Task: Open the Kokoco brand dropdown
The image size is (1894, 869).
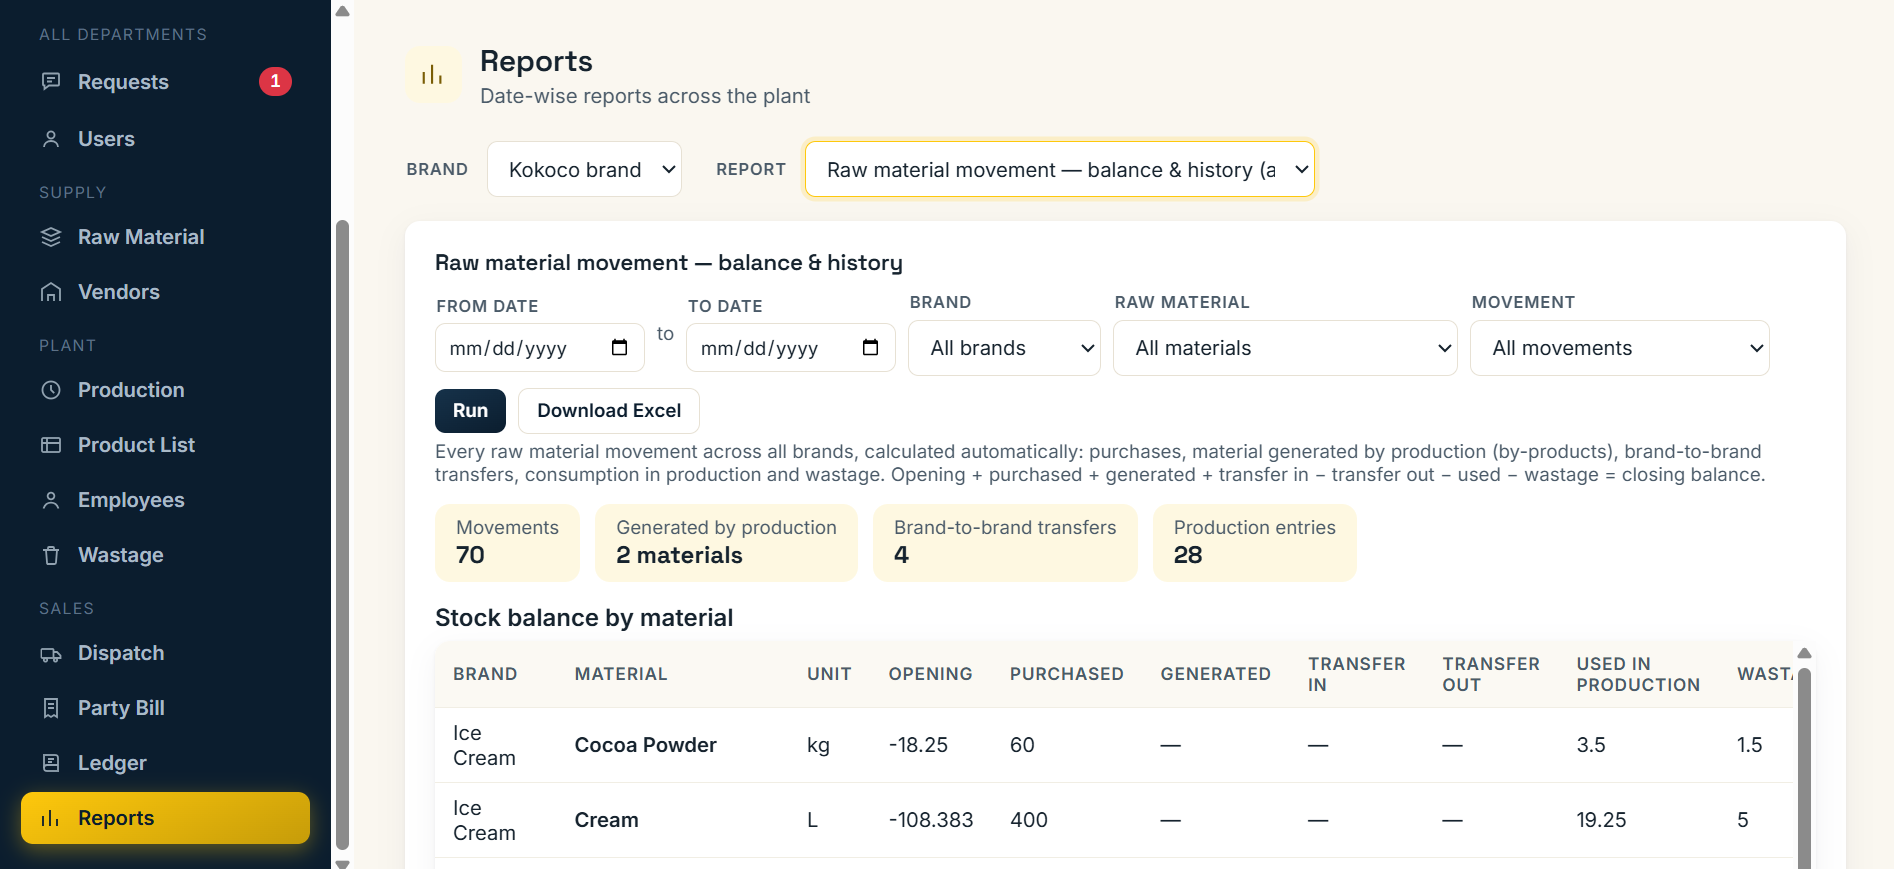Action: click(x=584, y=169)
